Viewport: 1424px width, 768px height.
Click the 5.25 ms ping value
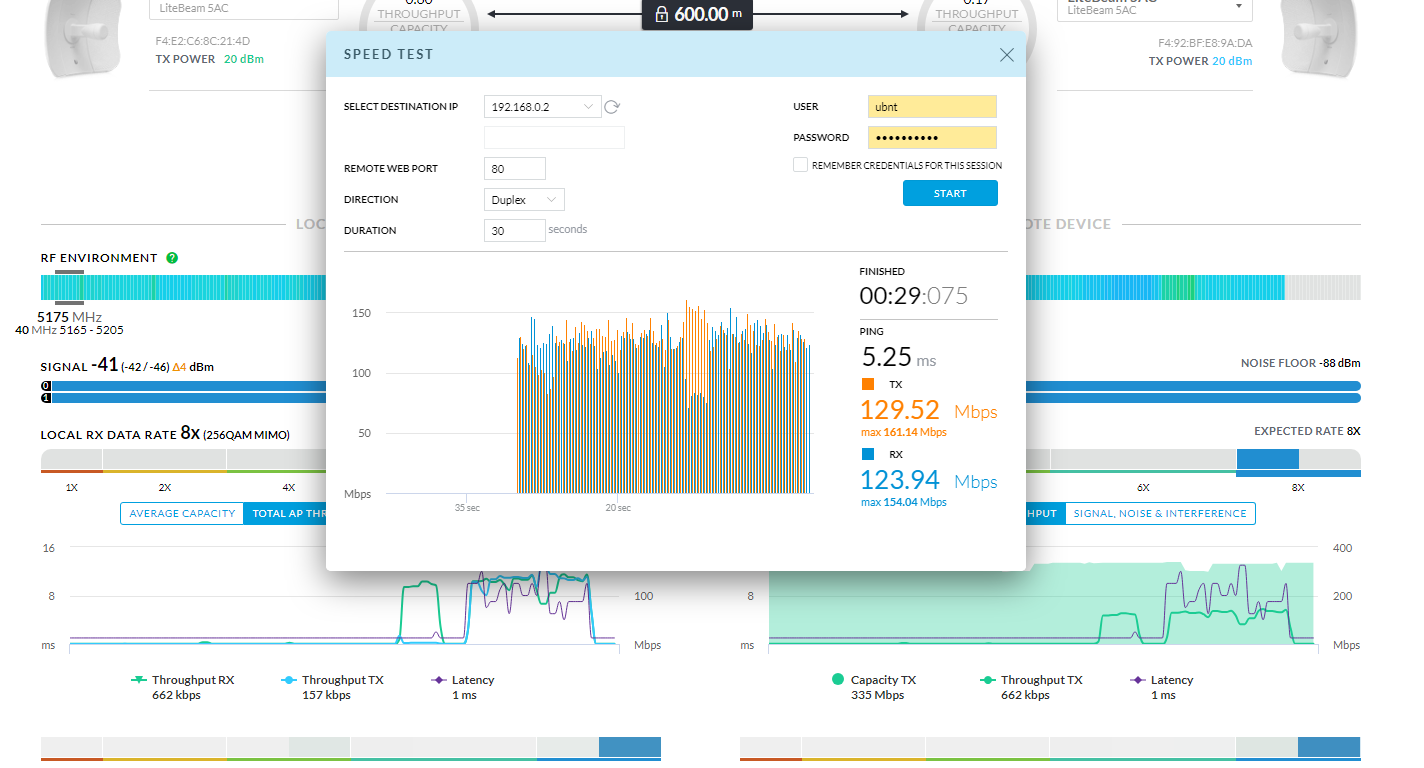[899, 357]
